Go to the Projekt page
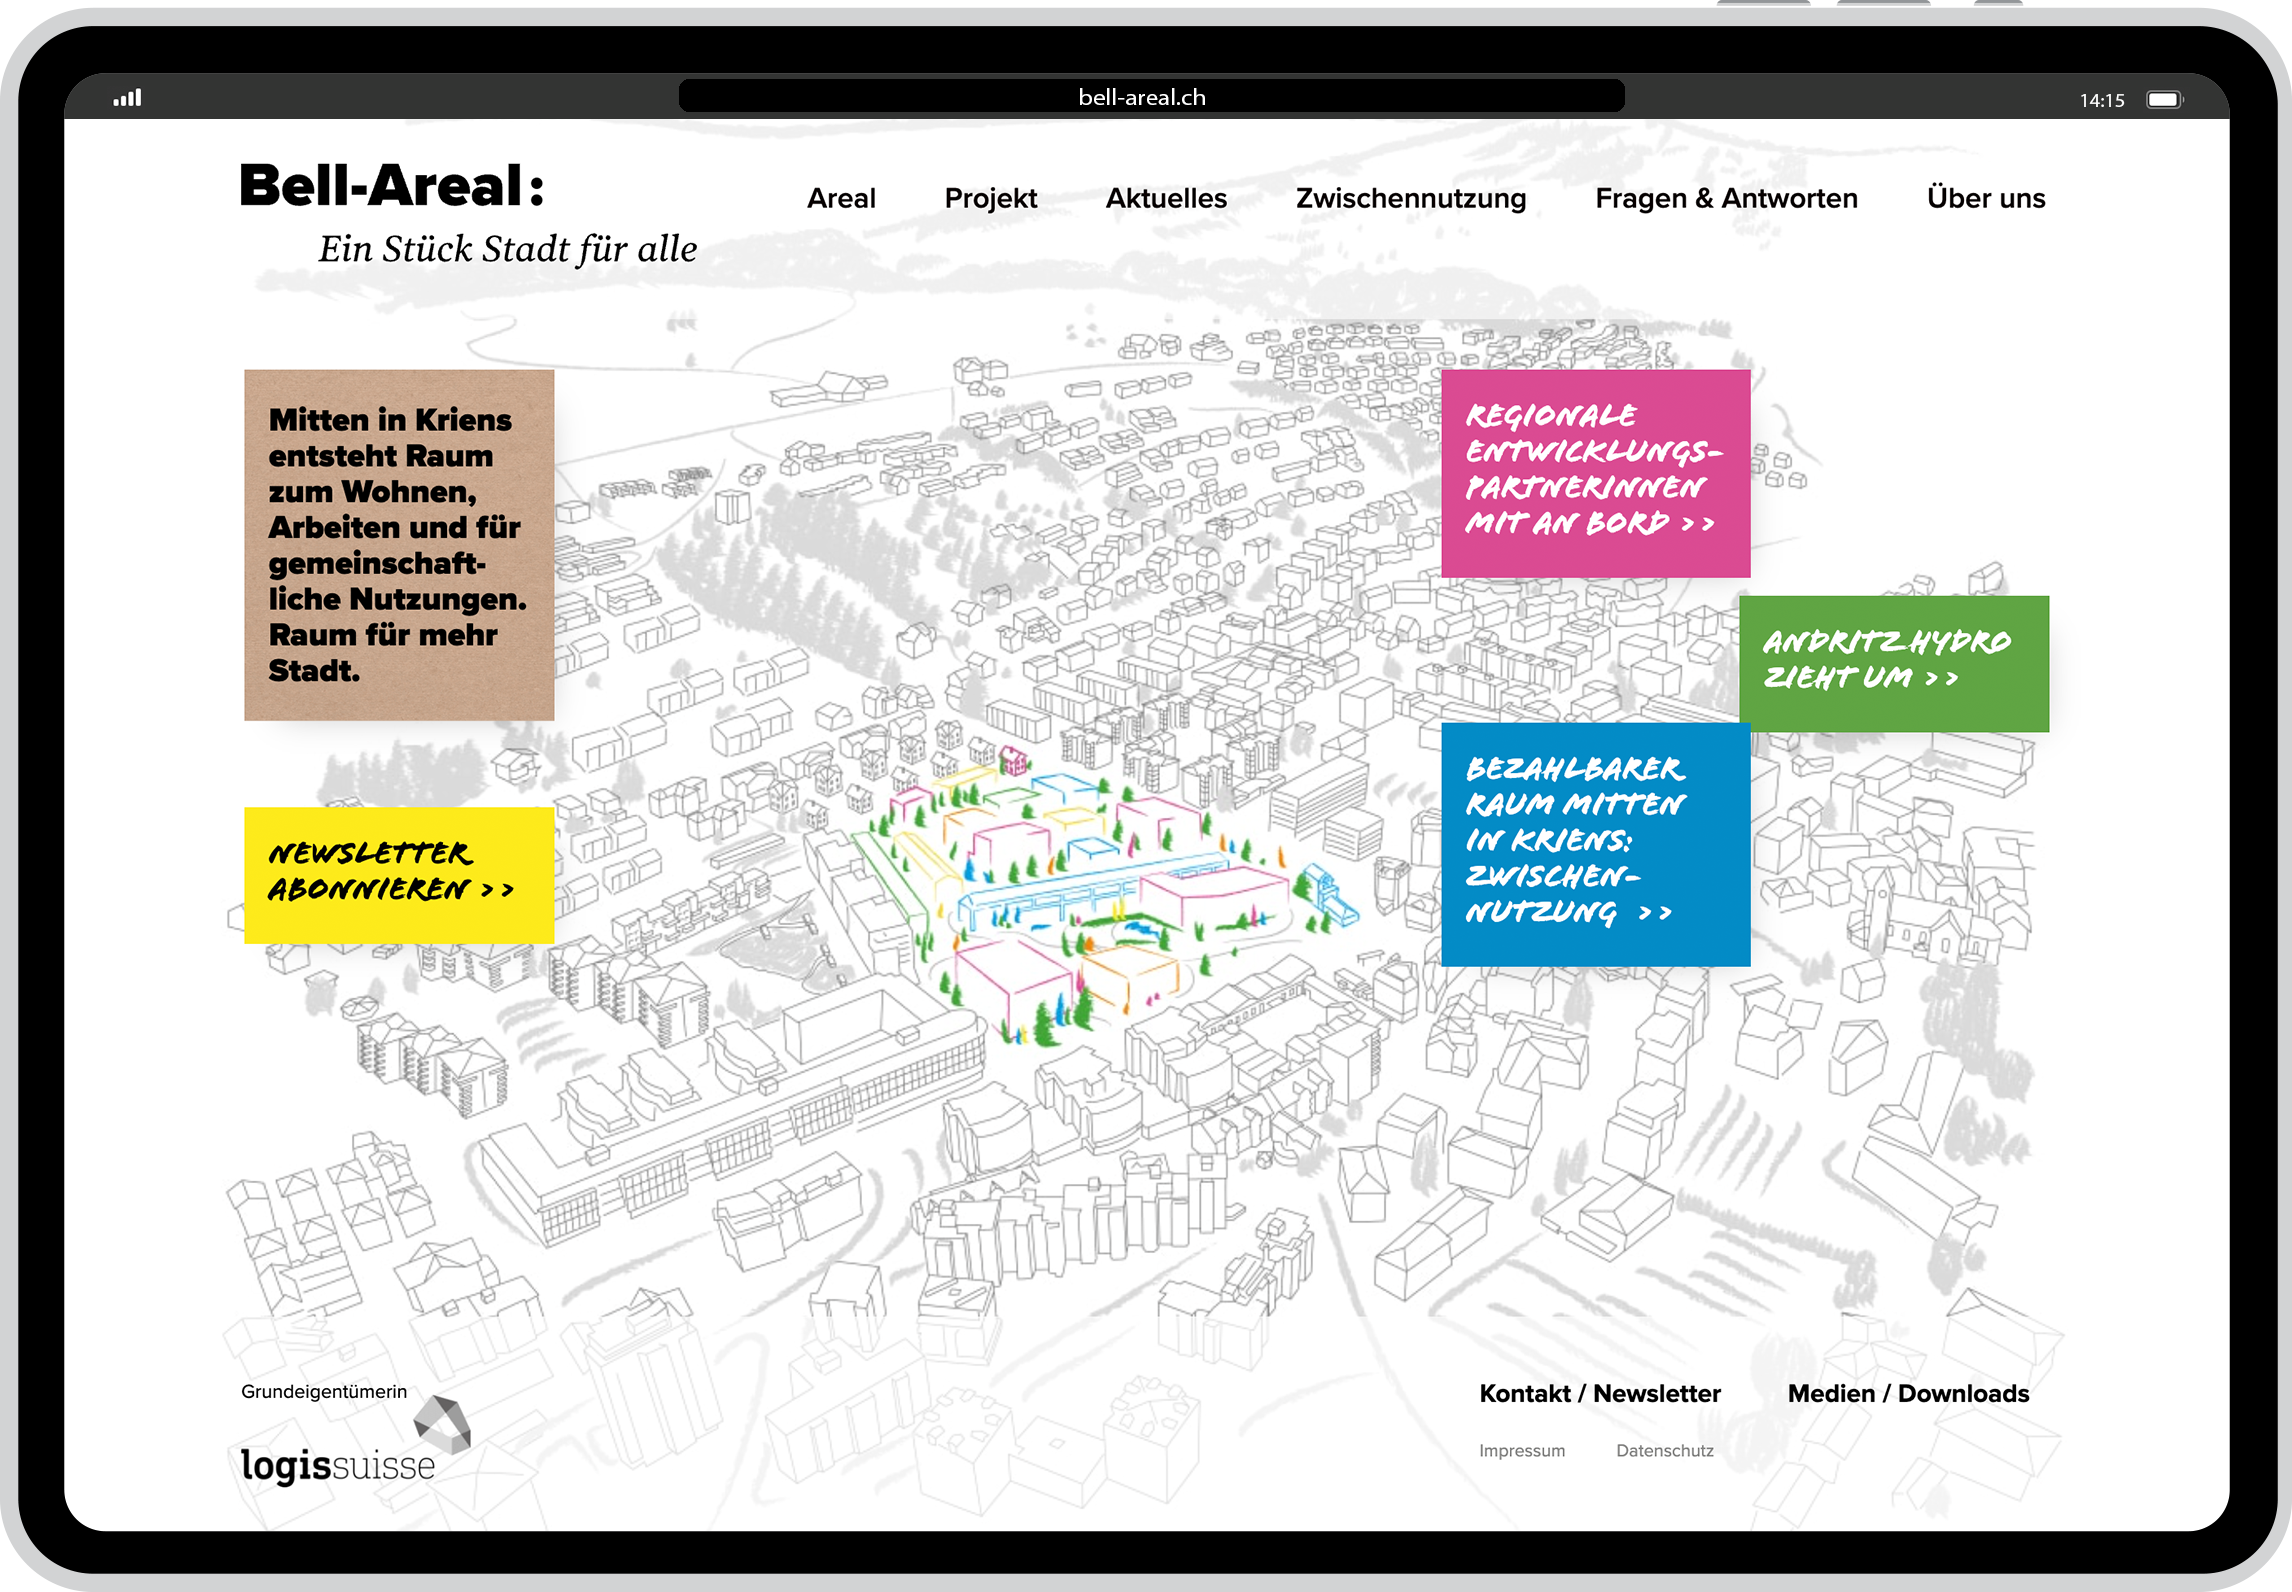Screen dimensions: 2292x1592 coord(990,198)
